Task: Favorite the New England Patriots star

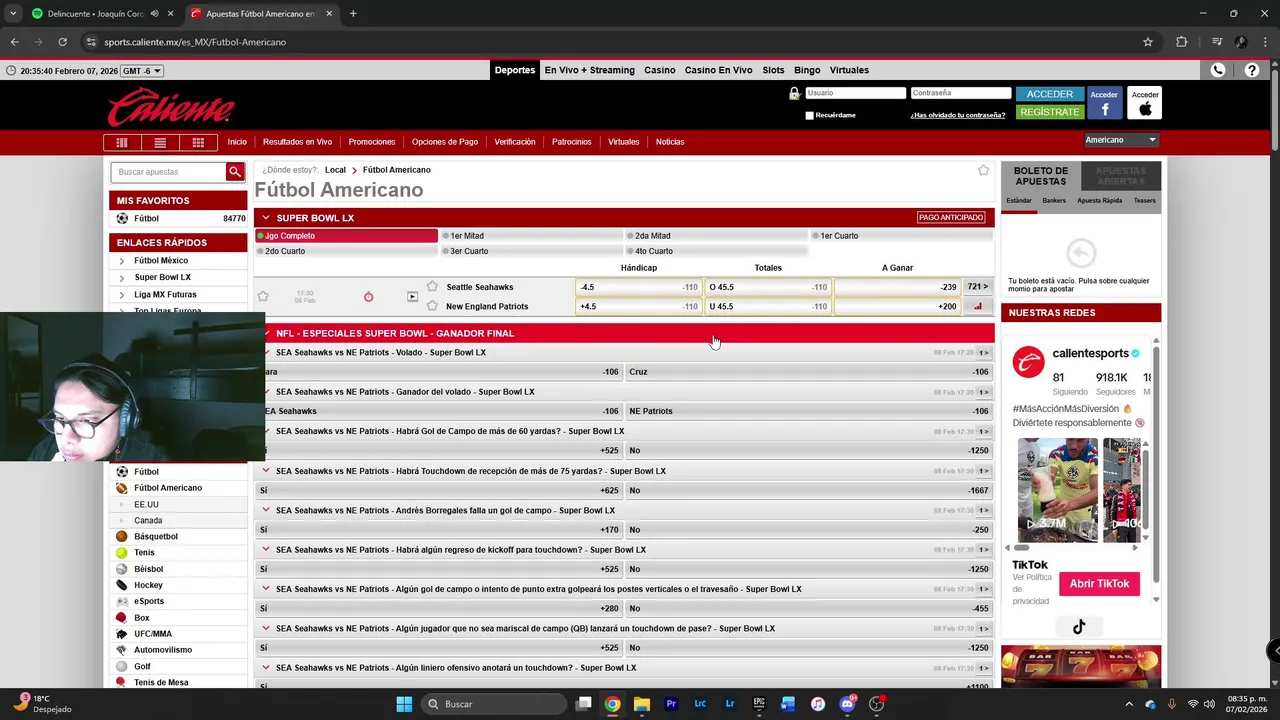Action: [x=432, y=306]
